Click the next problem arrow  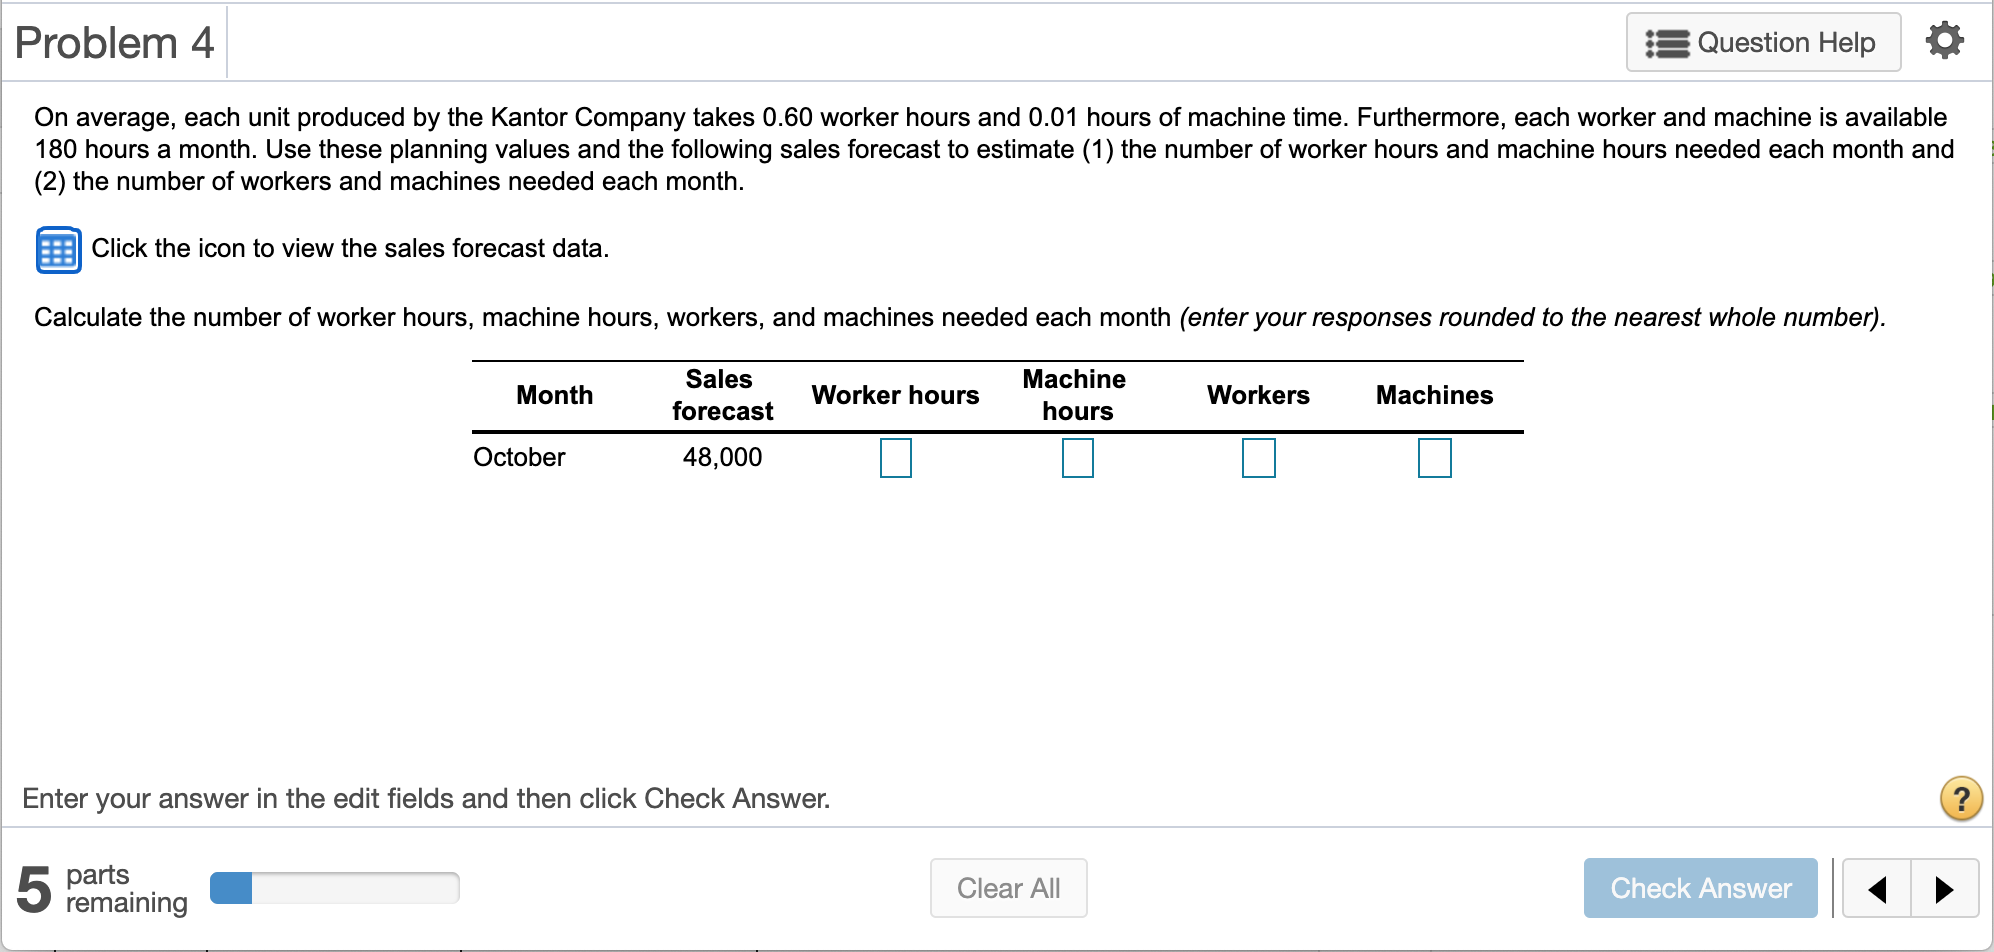(x=1944, y=887)
